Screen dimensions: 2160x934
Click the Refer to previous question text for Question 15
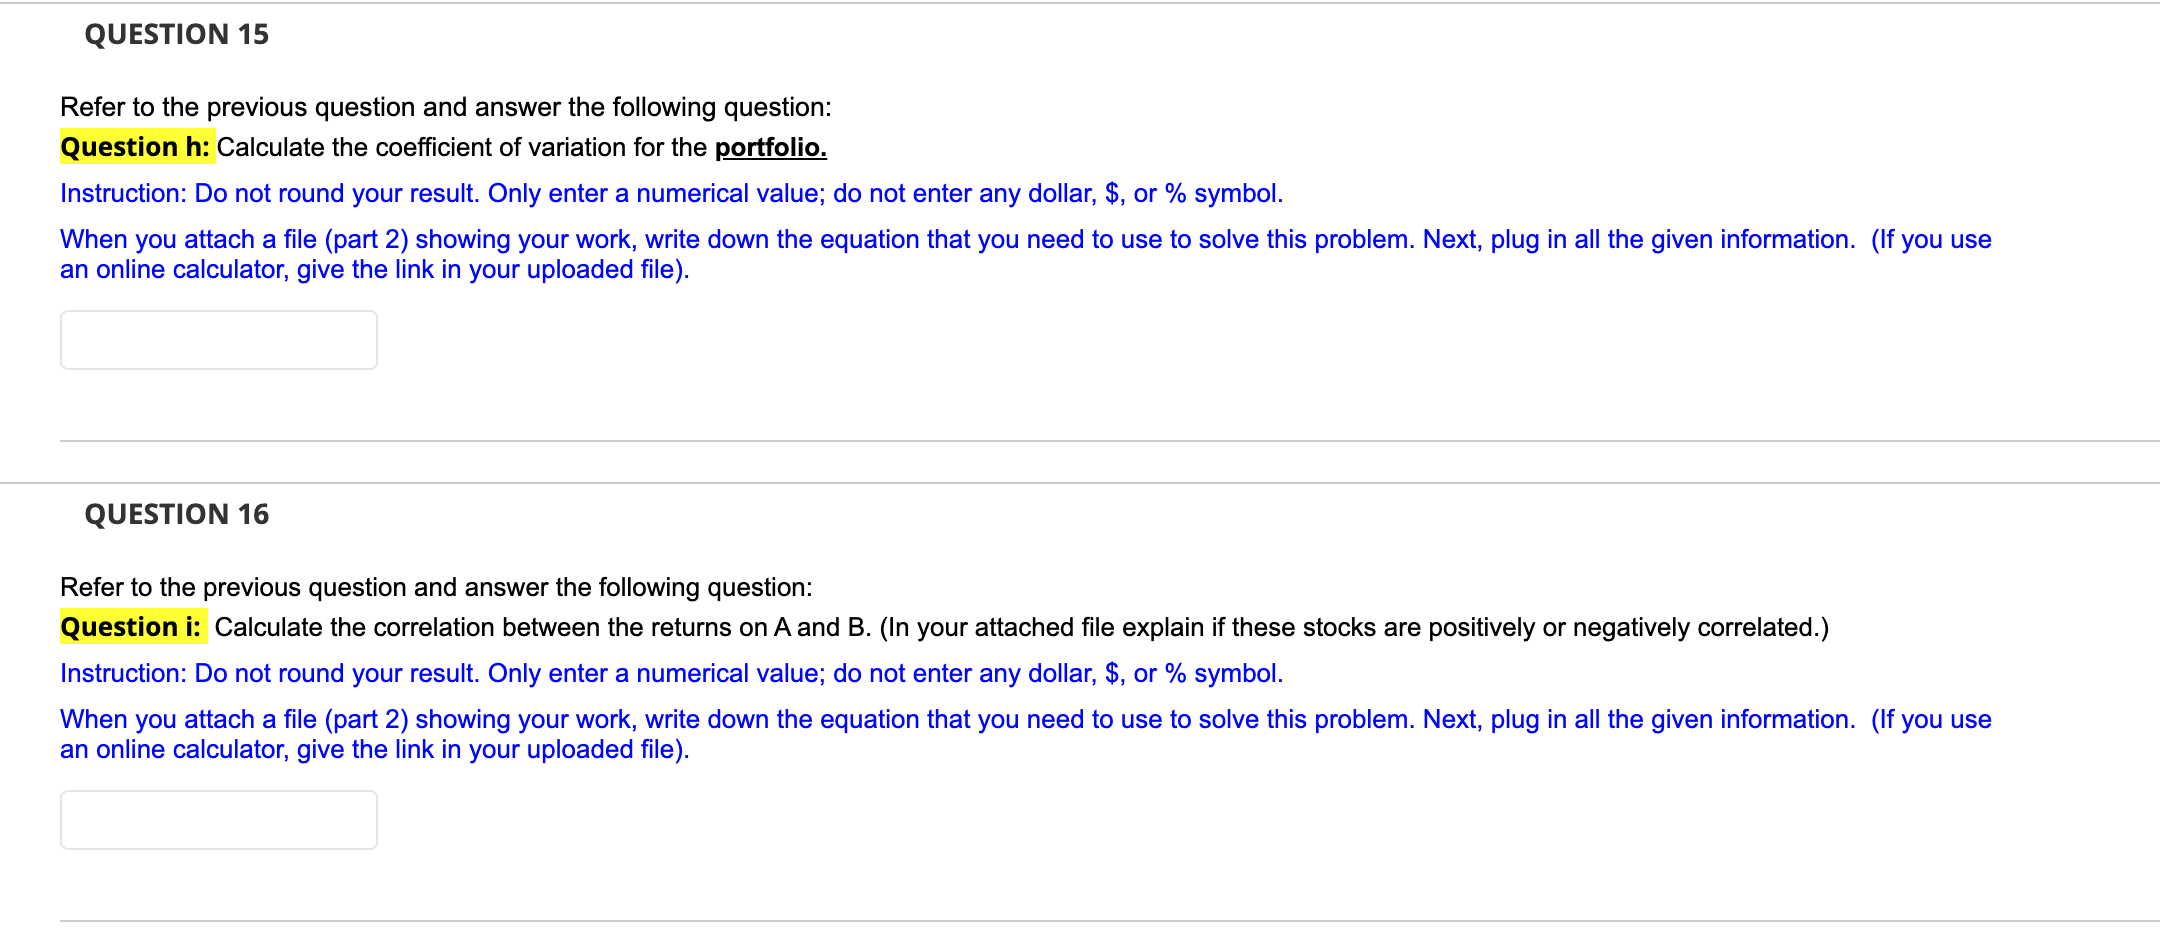click(x=445, y=107)
